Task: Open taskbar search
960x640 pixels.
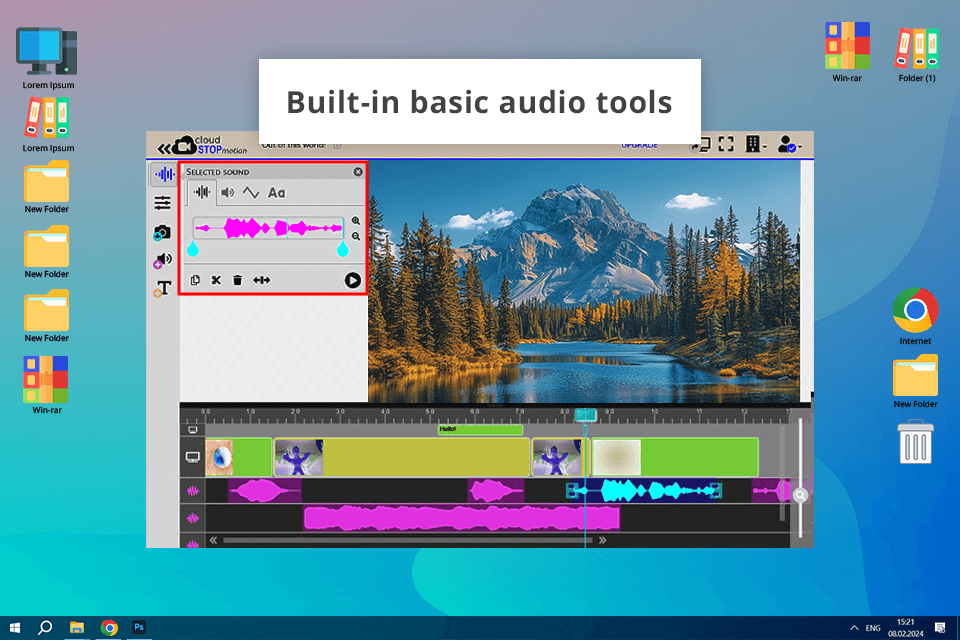Action: point(45,628)
